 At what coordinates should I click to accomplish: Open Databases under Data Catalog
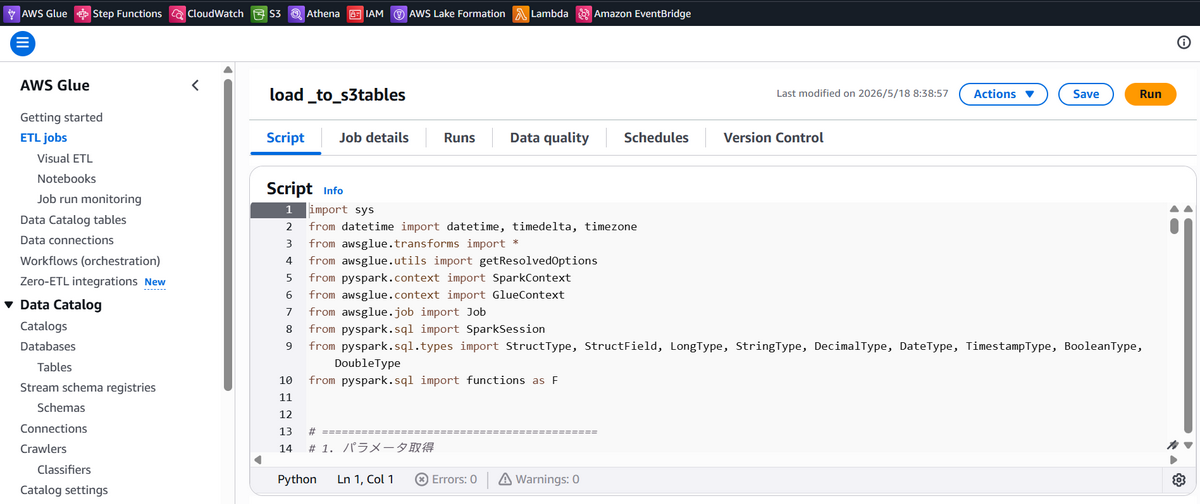(x=48, y=346)
